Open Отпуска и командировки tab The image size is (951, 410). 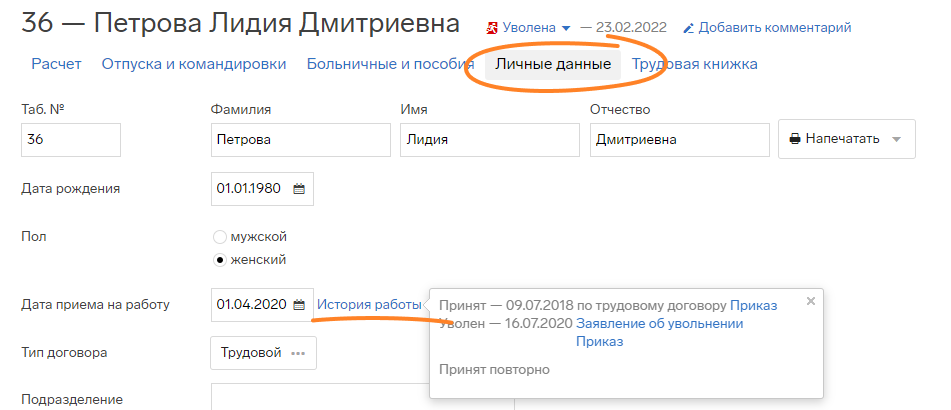tap(194, 64)
